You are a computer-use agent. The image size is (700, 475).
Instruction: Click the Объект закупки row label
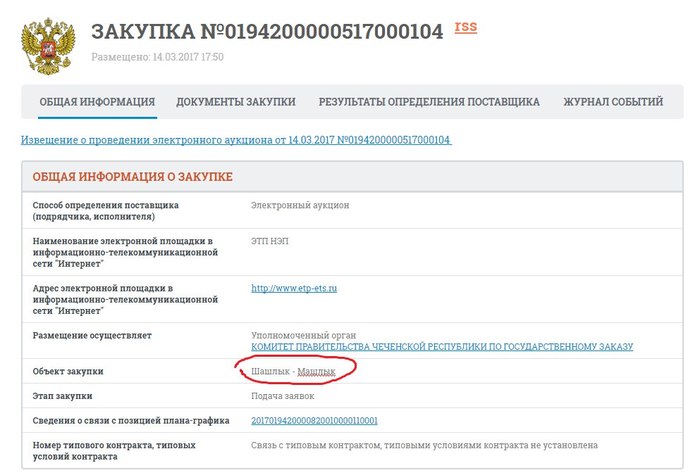pos(68,372)
